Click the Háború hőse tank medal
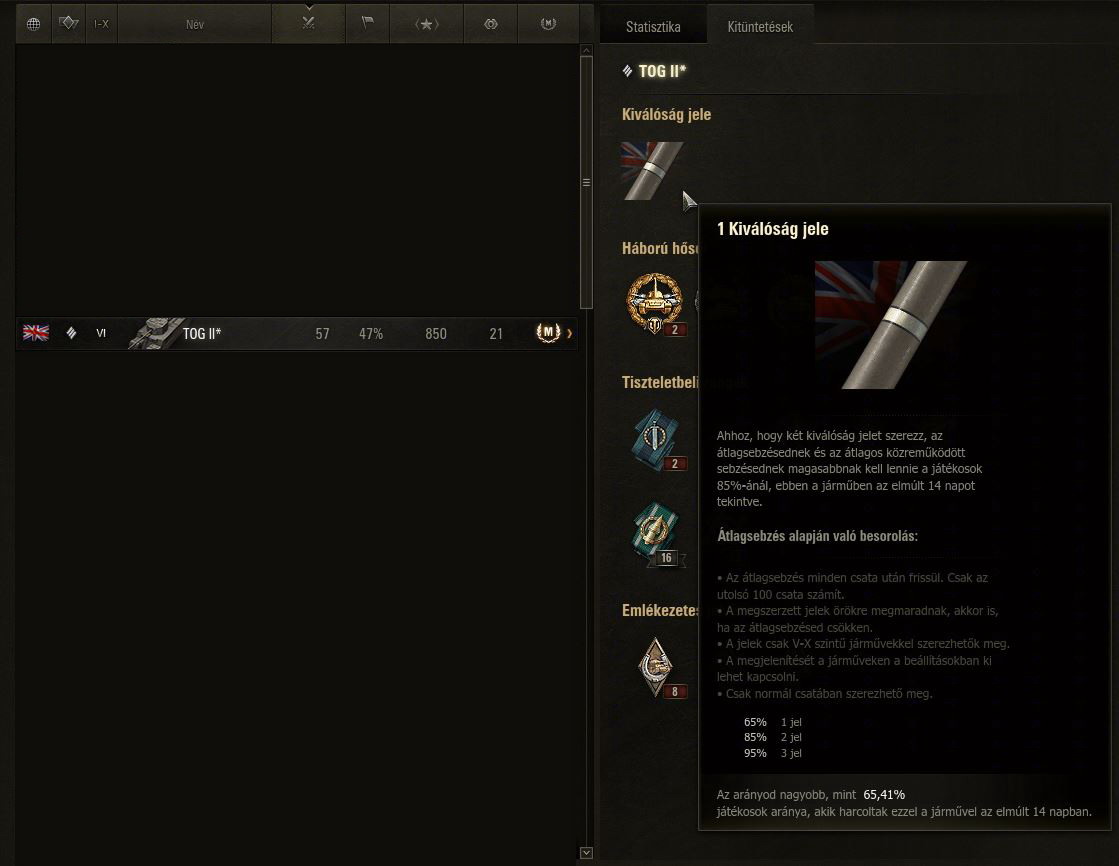Viewport: 1119px width, 866px height. click(x=655, y=303)
